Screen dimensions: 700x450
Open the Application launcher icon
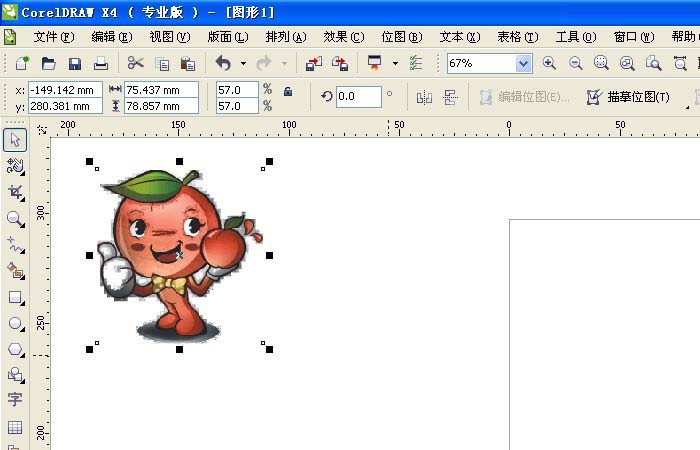tap(374, 63)
